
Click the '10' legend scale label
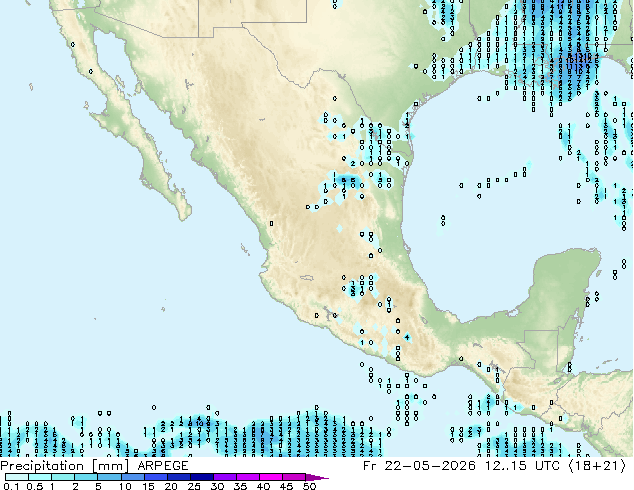[x=125, y=486]
